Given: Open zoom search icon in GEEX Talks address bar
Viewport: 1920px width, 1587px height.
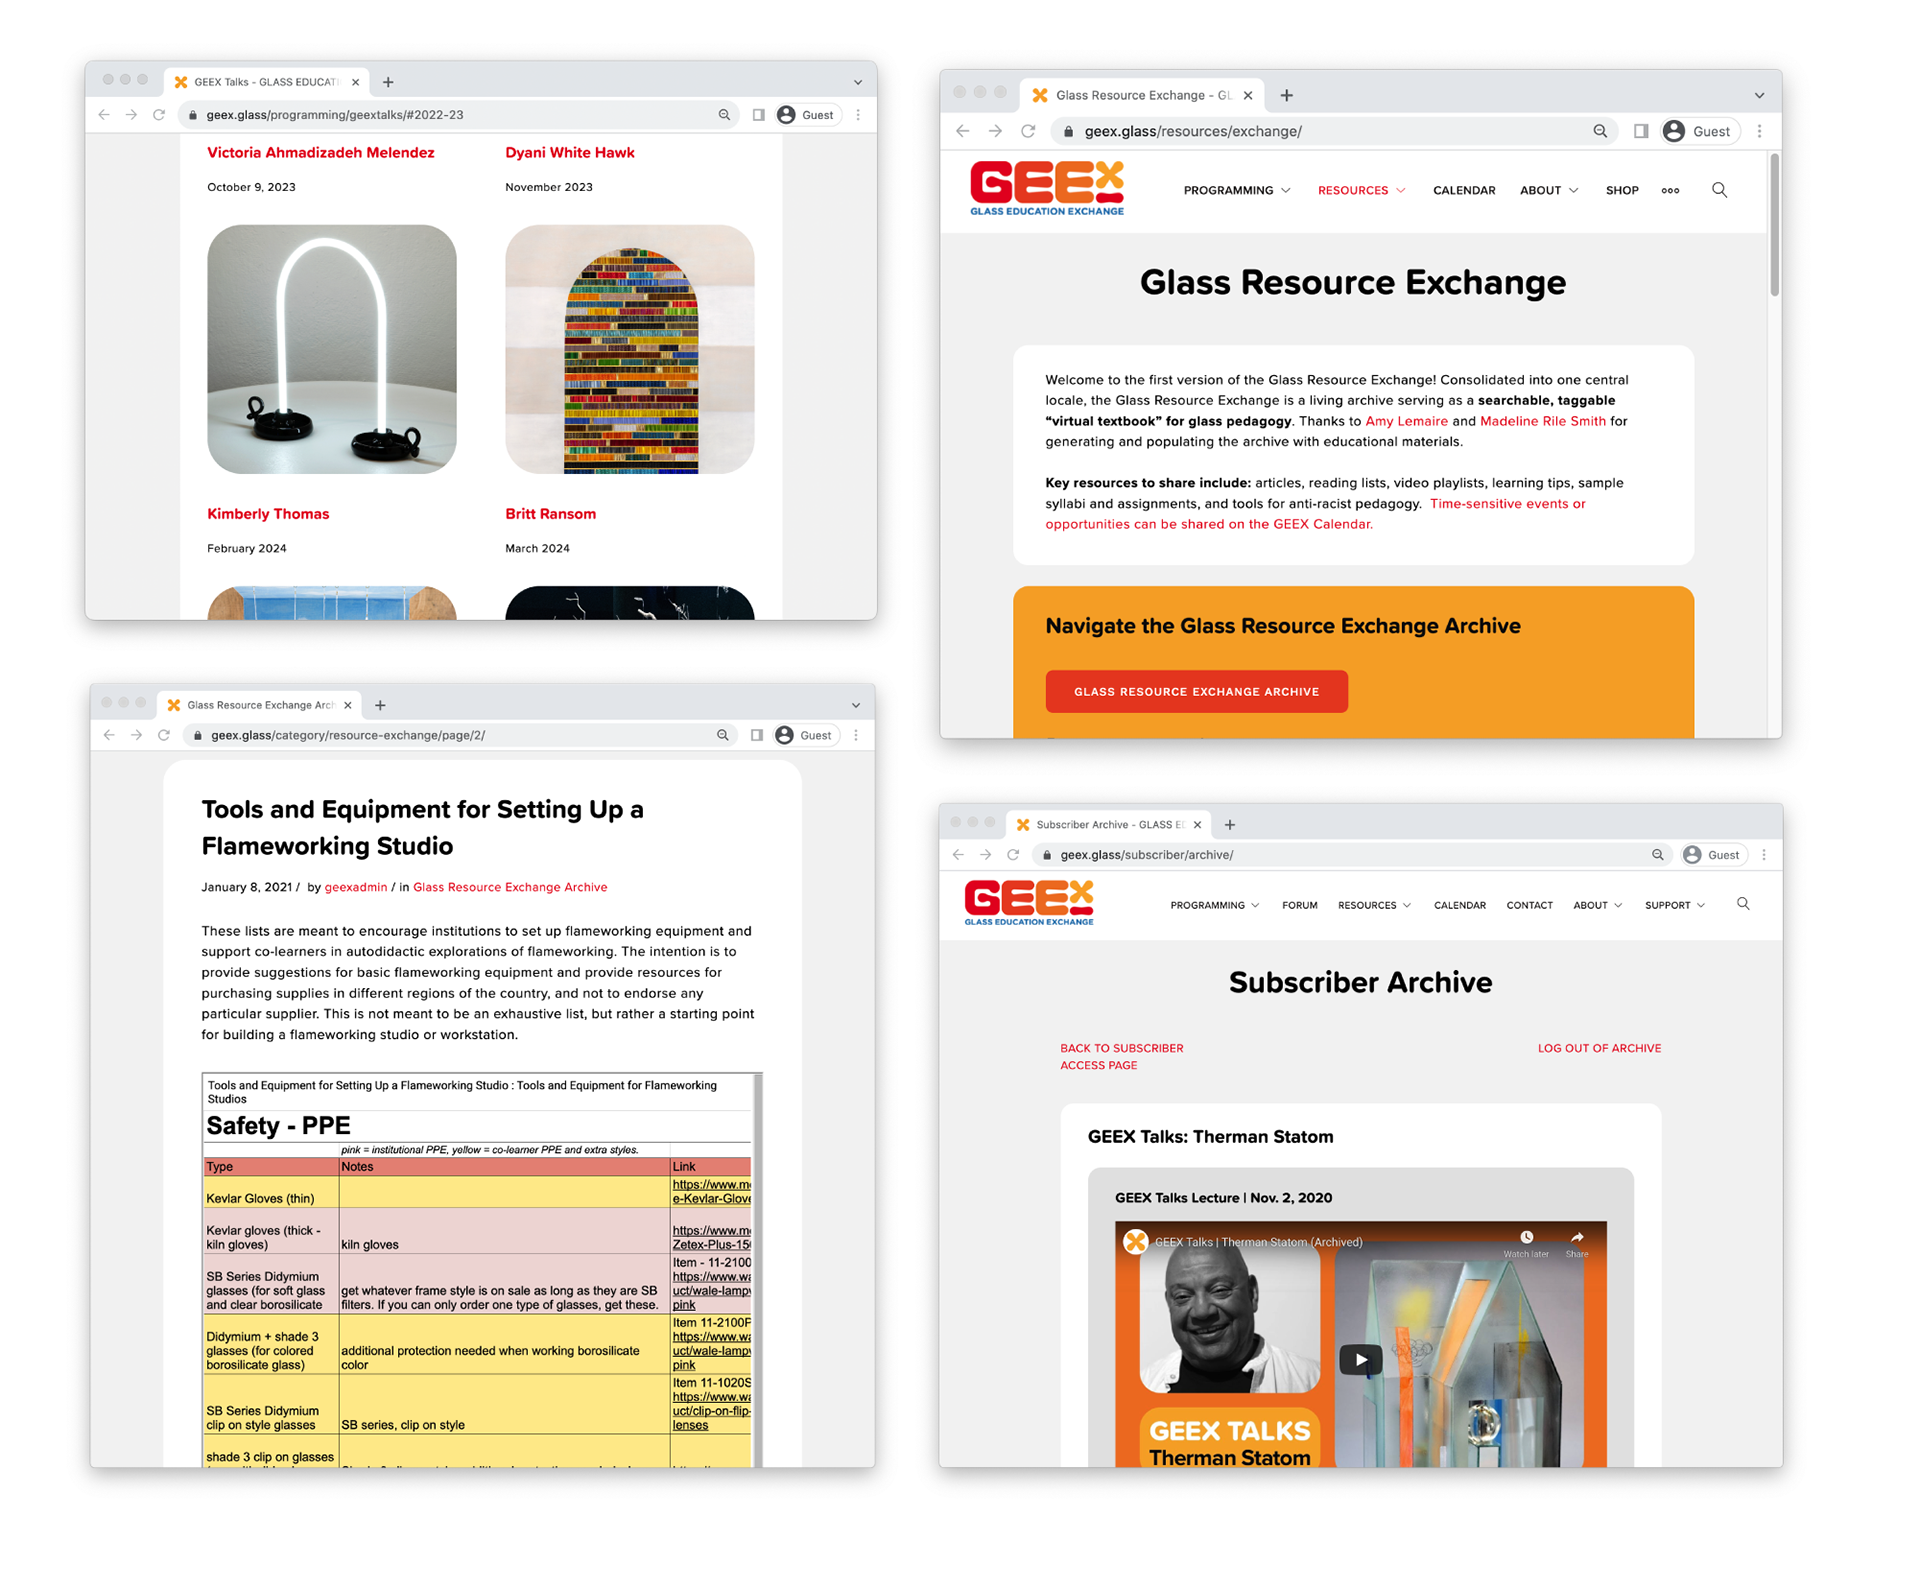Looking at the screenshot, I should click(724, 115).
